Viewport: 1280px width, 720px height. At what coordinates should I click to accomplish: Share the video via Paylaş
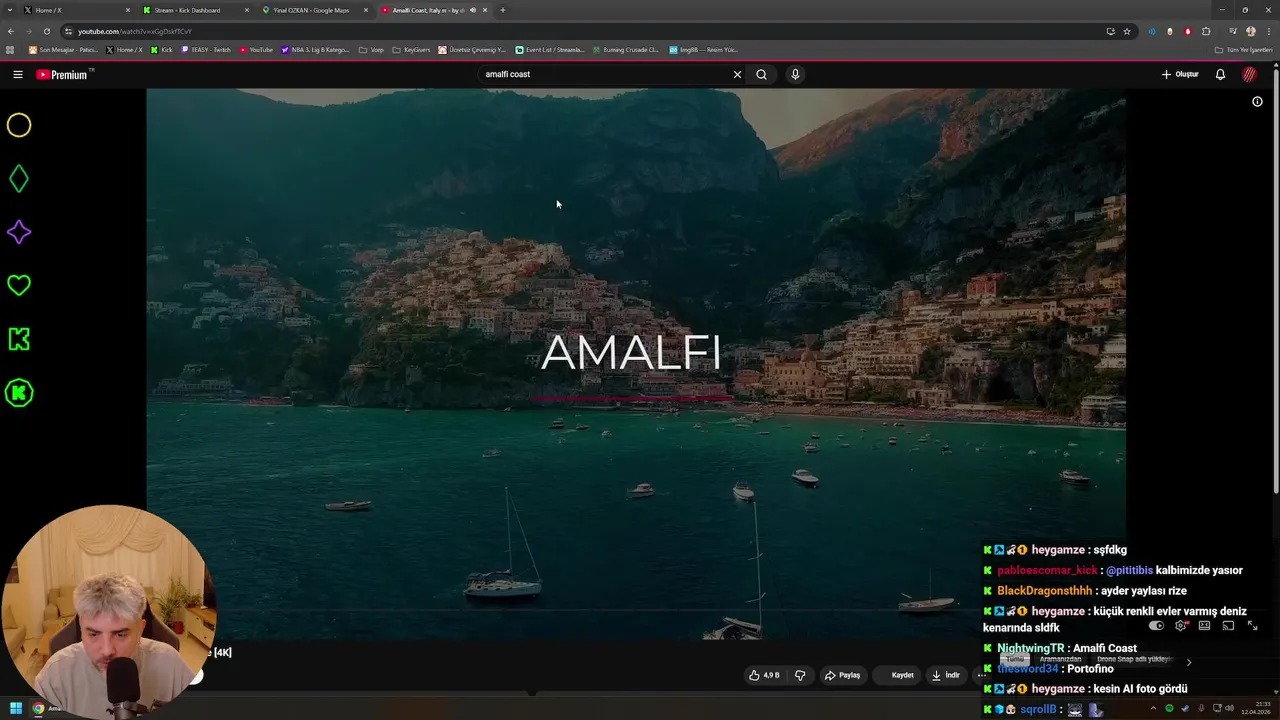[x=842, y=675]
